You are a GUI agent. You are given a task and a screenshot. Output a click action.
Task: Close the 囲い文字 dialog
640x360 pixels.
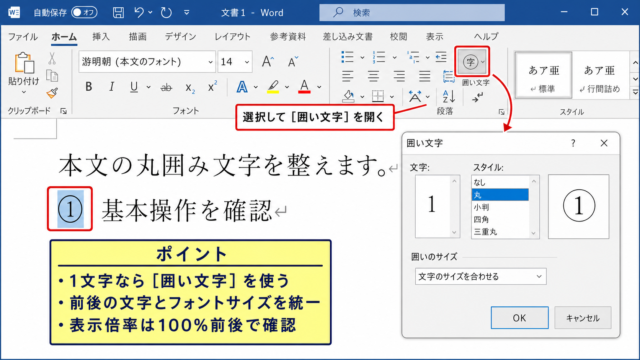tap(604, 143)
